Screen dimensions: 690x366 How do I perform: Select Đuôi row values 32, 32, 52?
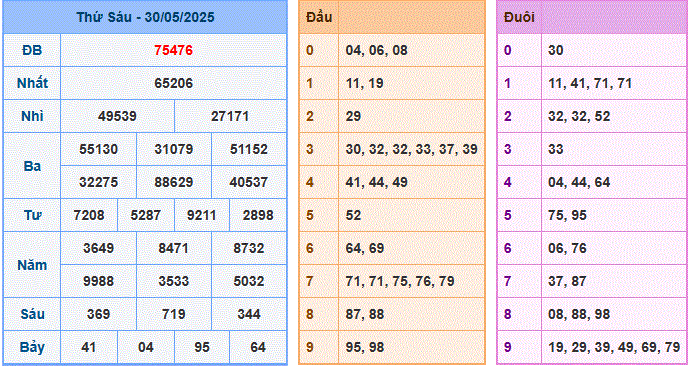[x=579, y=116]
